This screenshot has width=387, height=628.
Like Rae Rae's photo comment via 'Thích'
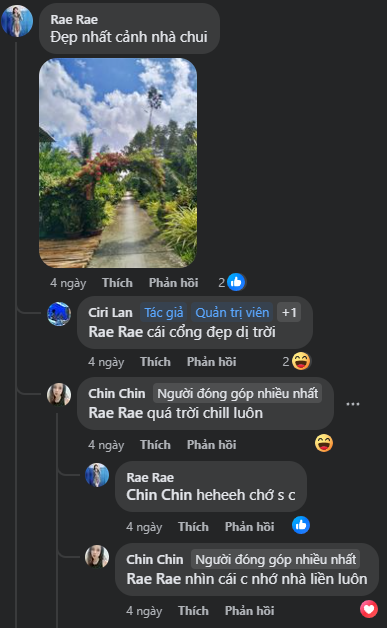(117, 283)
